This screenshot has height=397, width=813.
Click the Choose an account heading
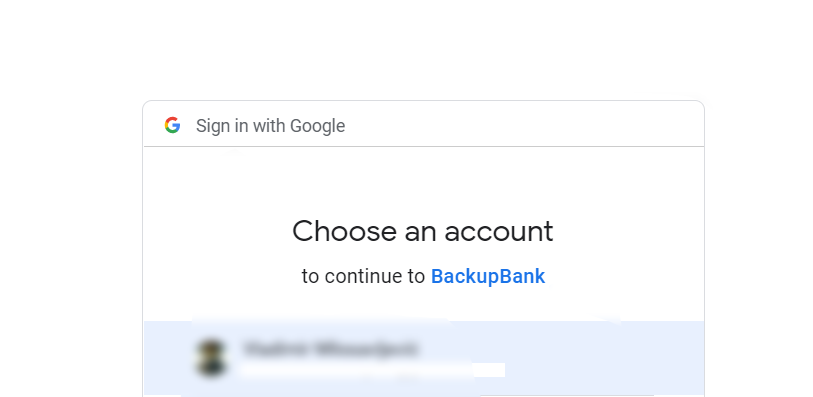pyautogui.click(x=423, y=231)
